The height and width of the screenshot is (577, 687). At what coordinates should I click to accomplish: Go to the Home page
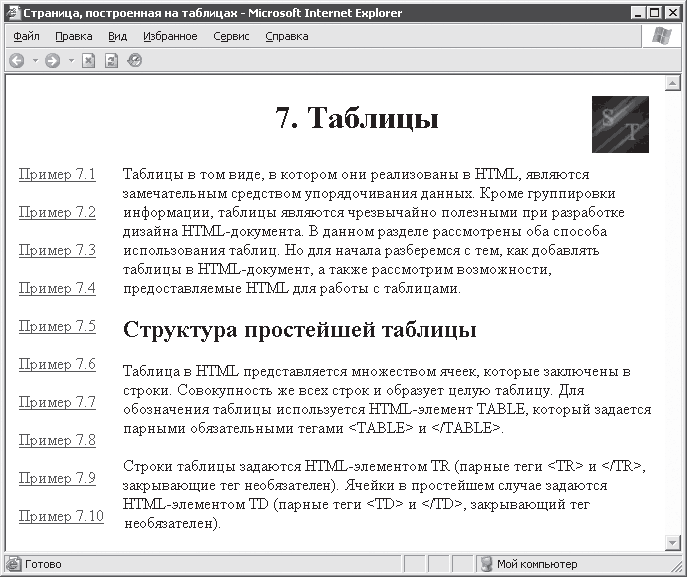click(135, 60)
